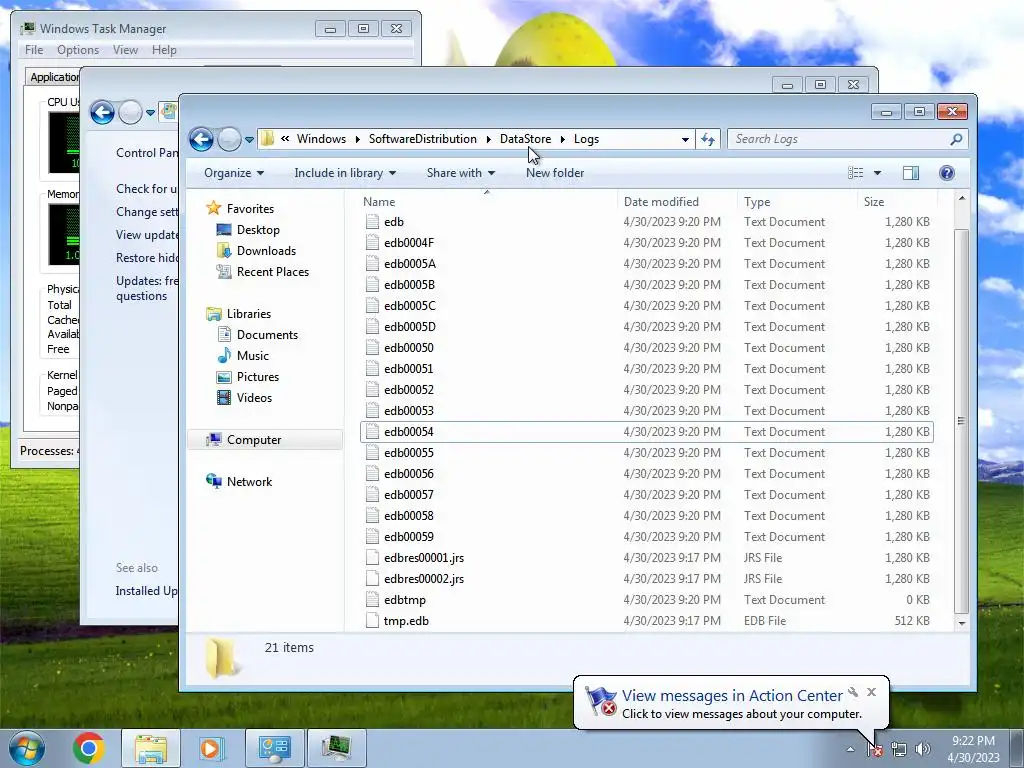Click the Downloads folder icon
1024x768 pixels.
click(224, 251)
